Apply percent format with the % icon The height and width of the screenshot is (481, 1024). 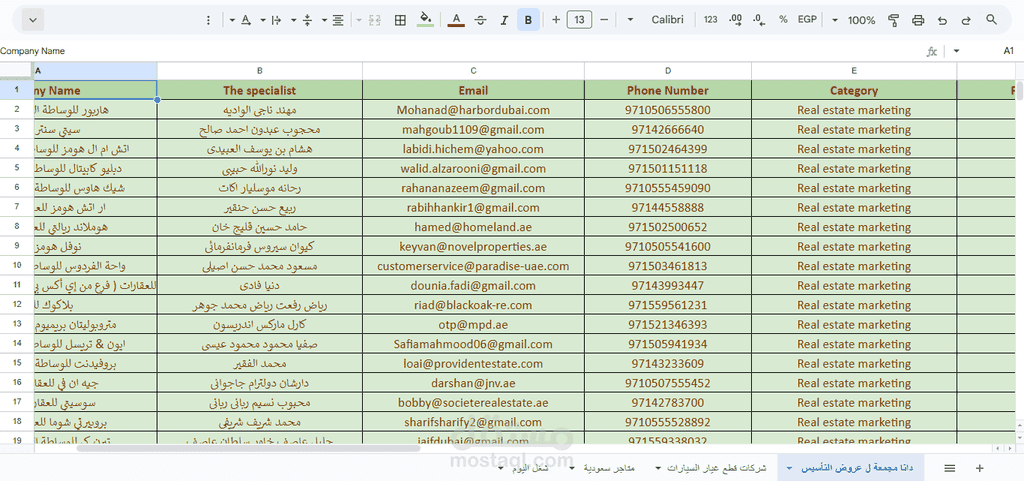pos(783,20)
